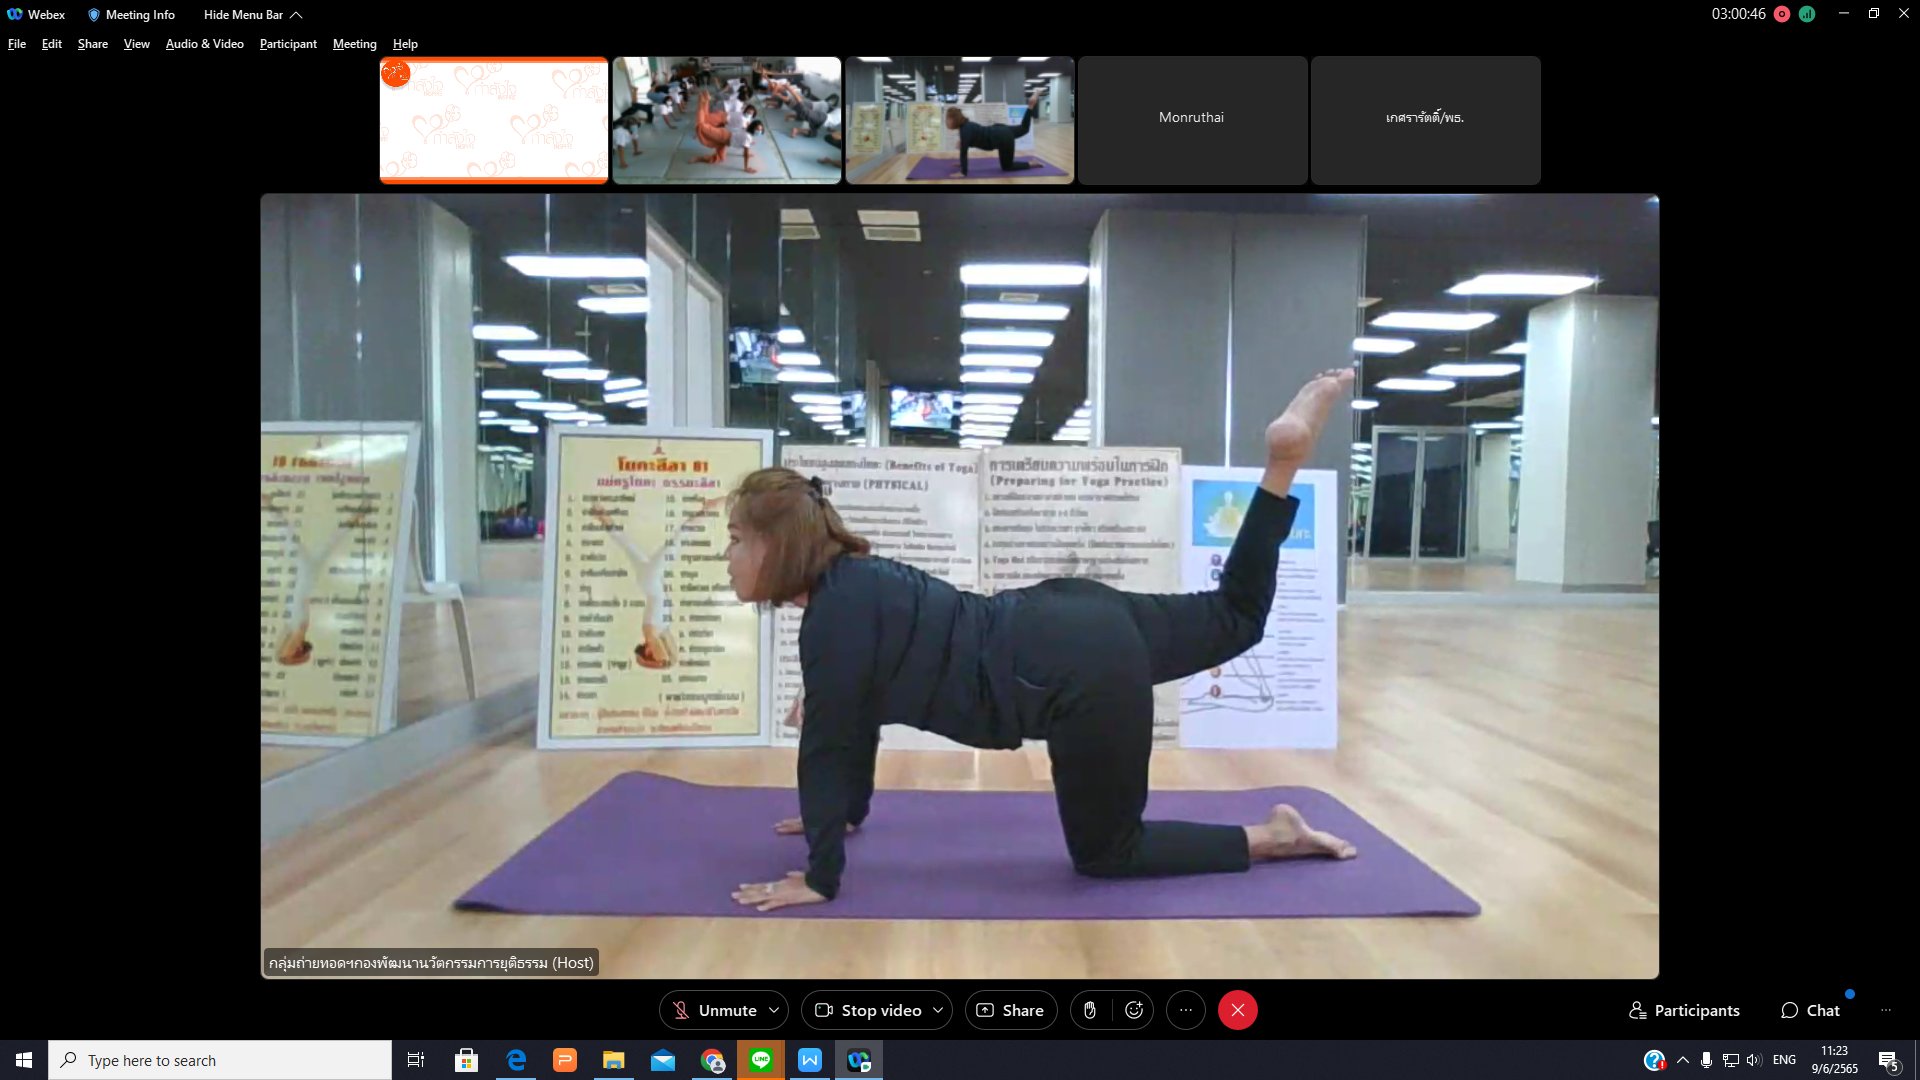Click the red leave meeting button

(x=1237, y=1010)
